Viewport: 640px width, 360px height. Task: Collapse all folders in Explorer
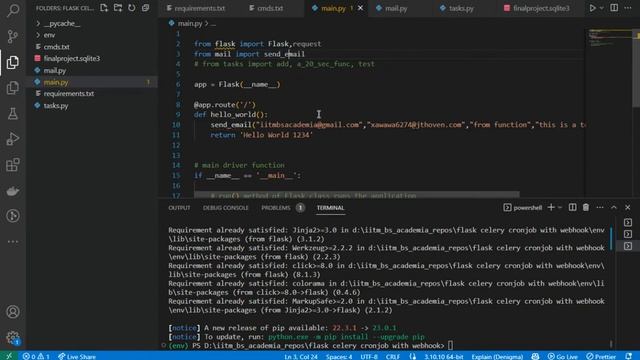coord(145,8)
